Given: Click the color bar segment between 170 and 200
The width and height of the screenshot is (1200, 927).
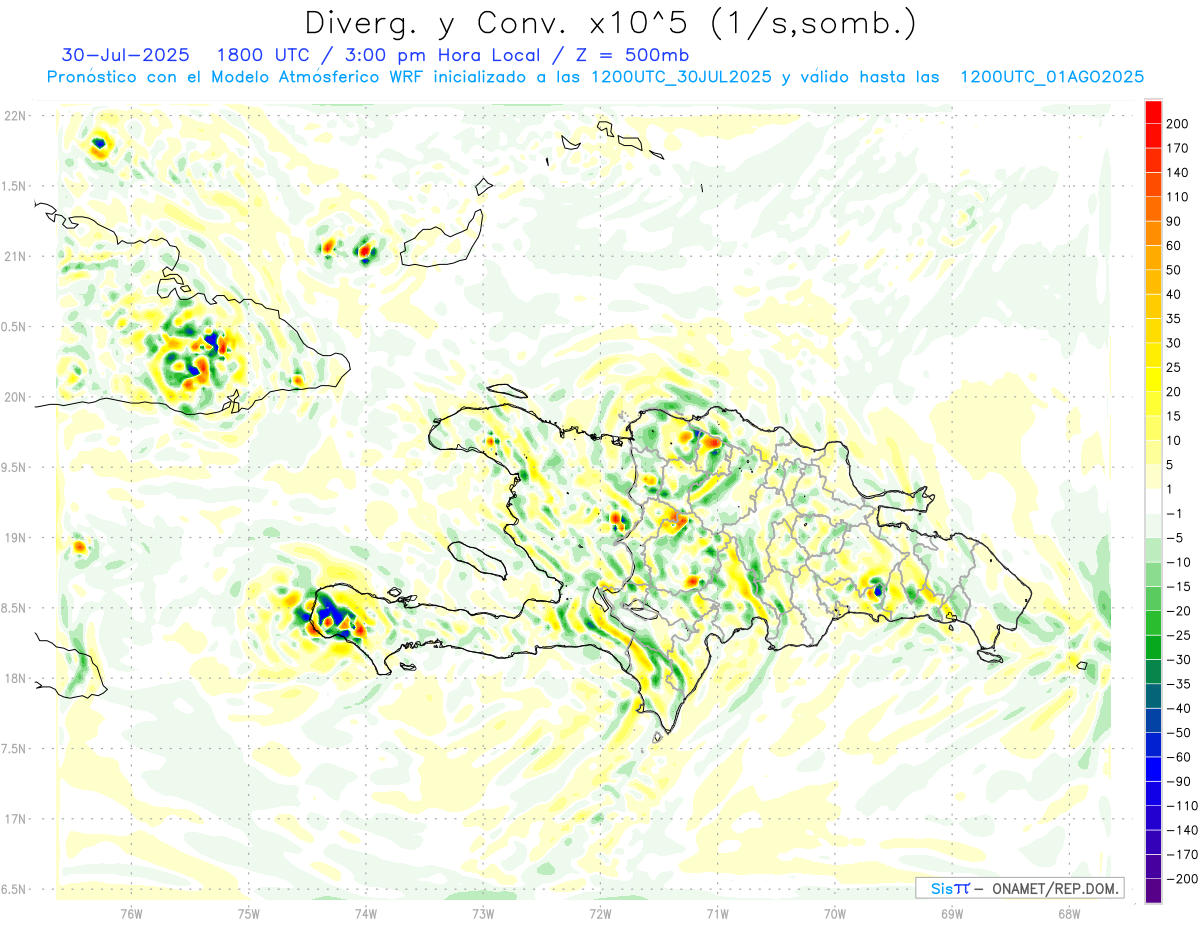Looking at the screenshot, I should 1154,136.
